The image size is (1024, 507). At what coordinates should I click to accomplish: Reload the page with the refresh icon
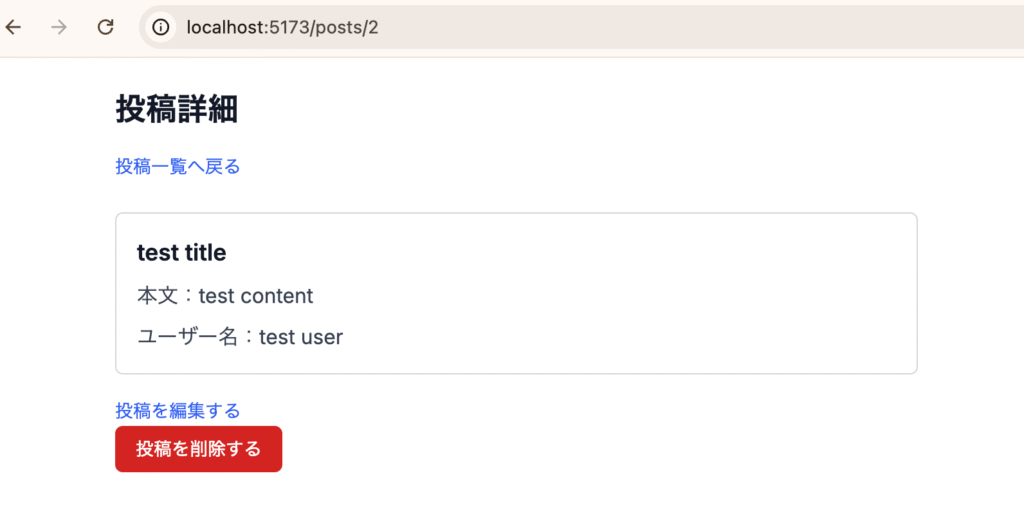tap(105, 27)
